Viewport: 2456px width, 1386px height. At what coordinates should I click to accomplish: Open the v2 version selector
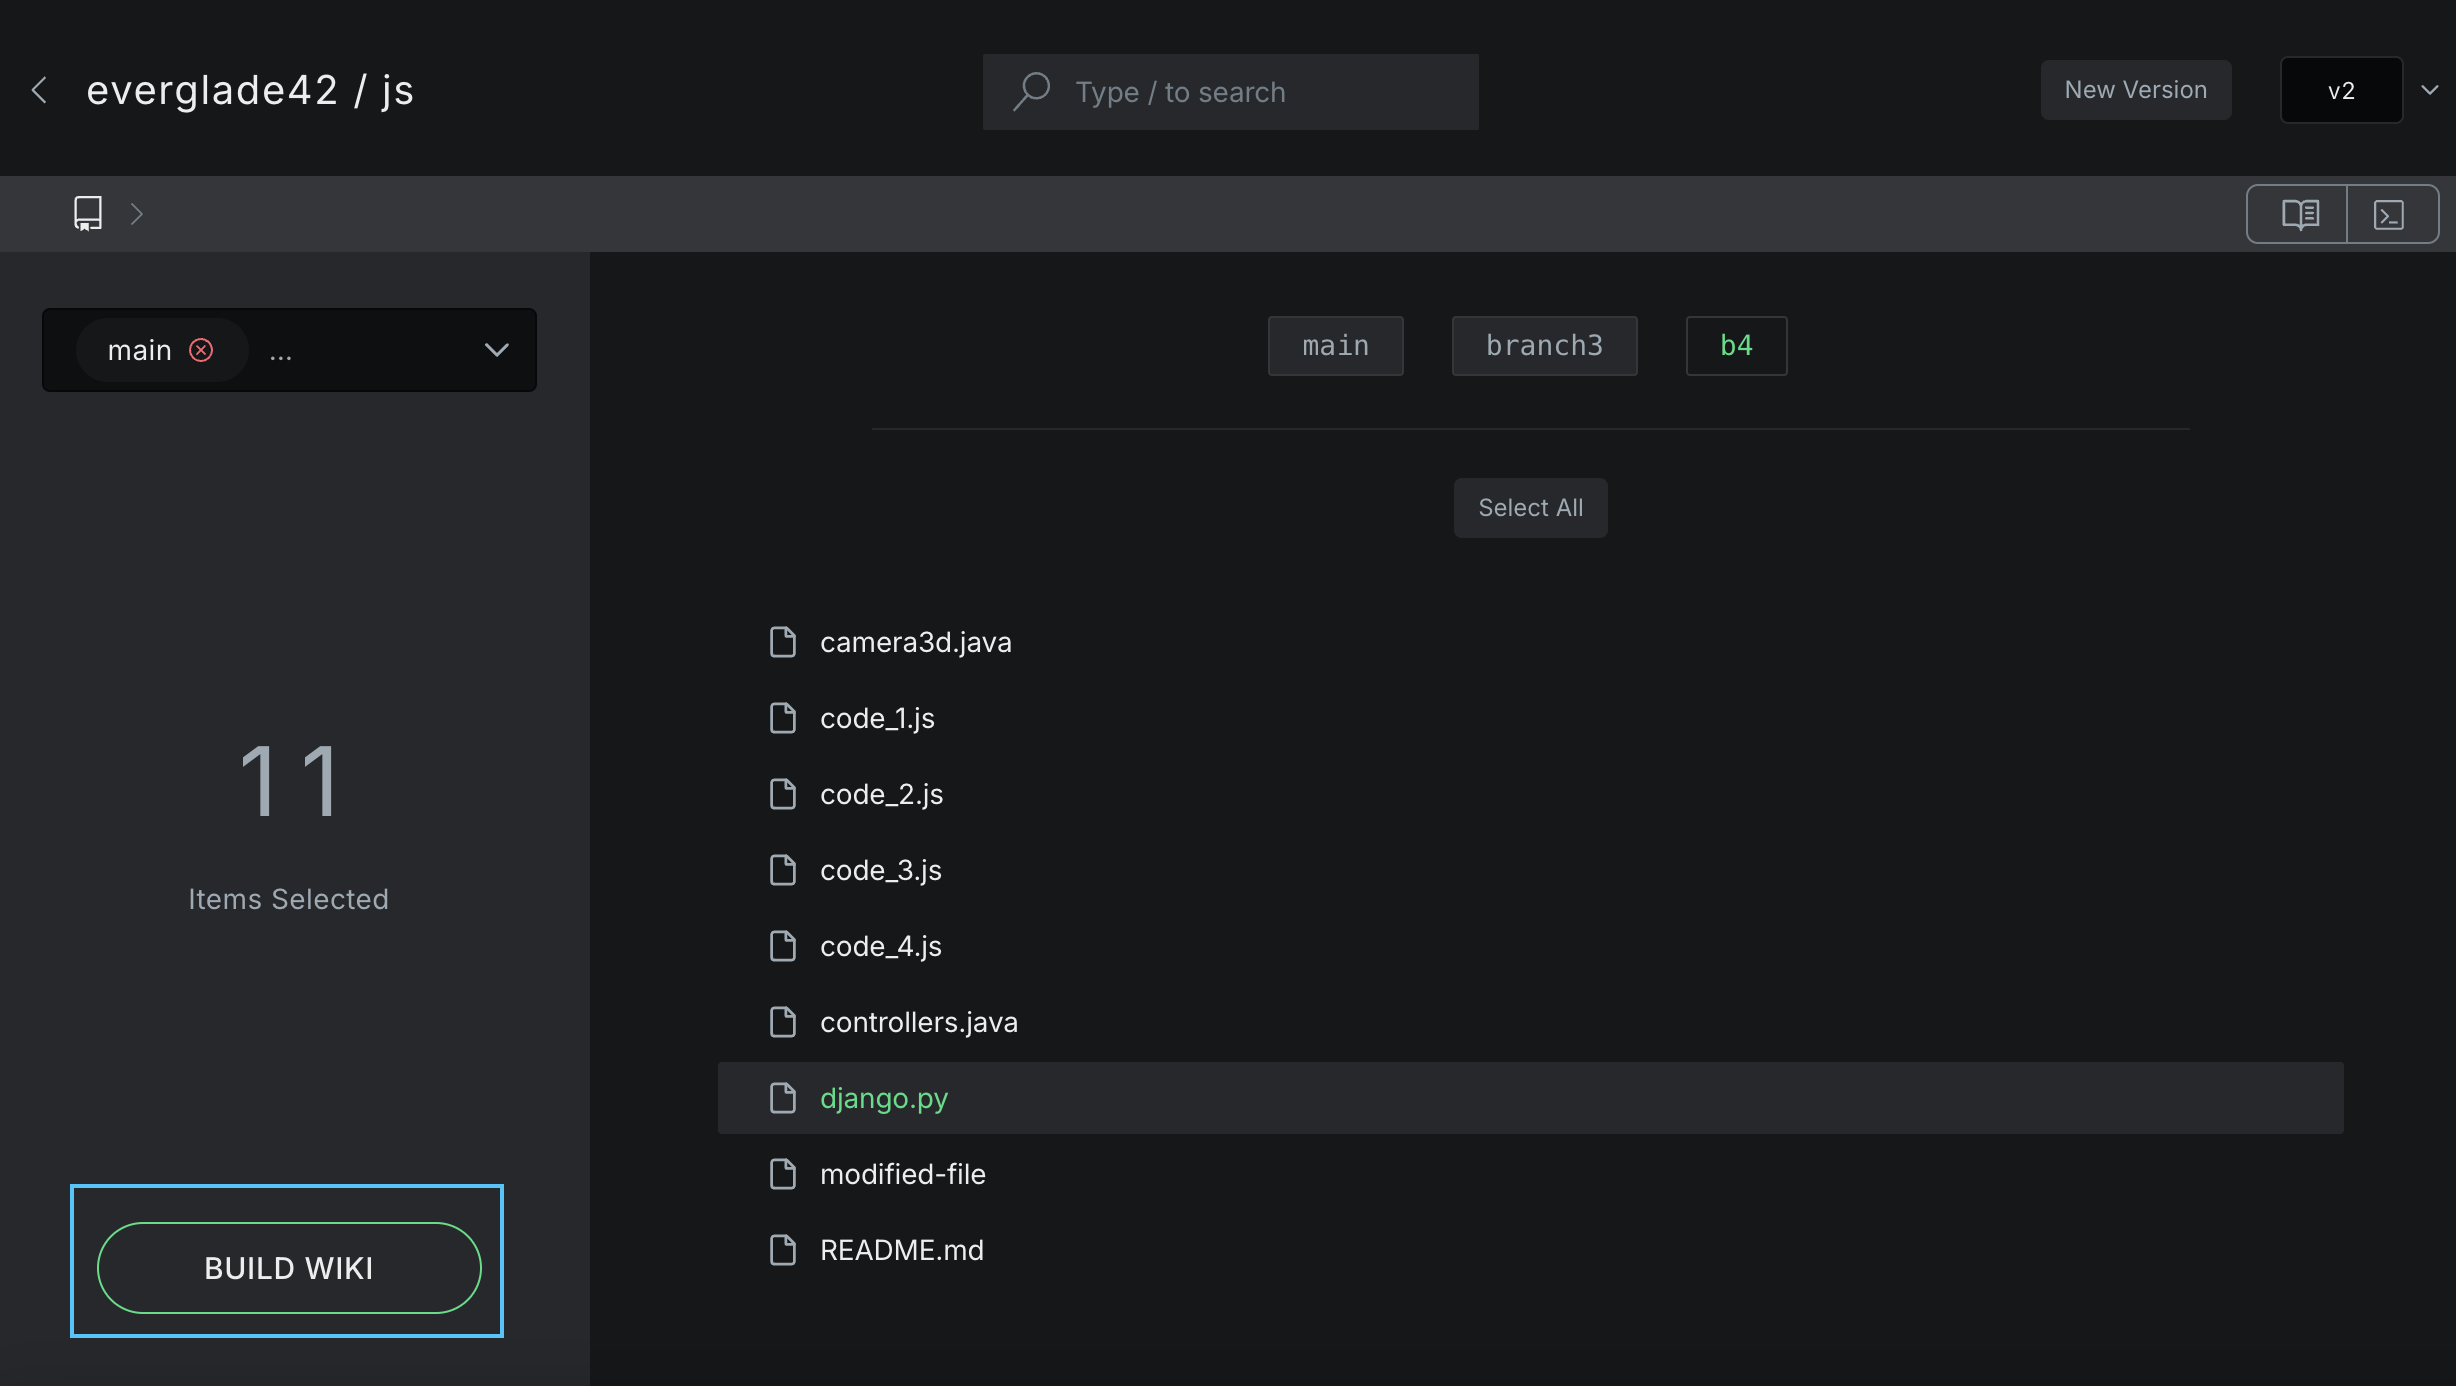[x=2341, y=90]
